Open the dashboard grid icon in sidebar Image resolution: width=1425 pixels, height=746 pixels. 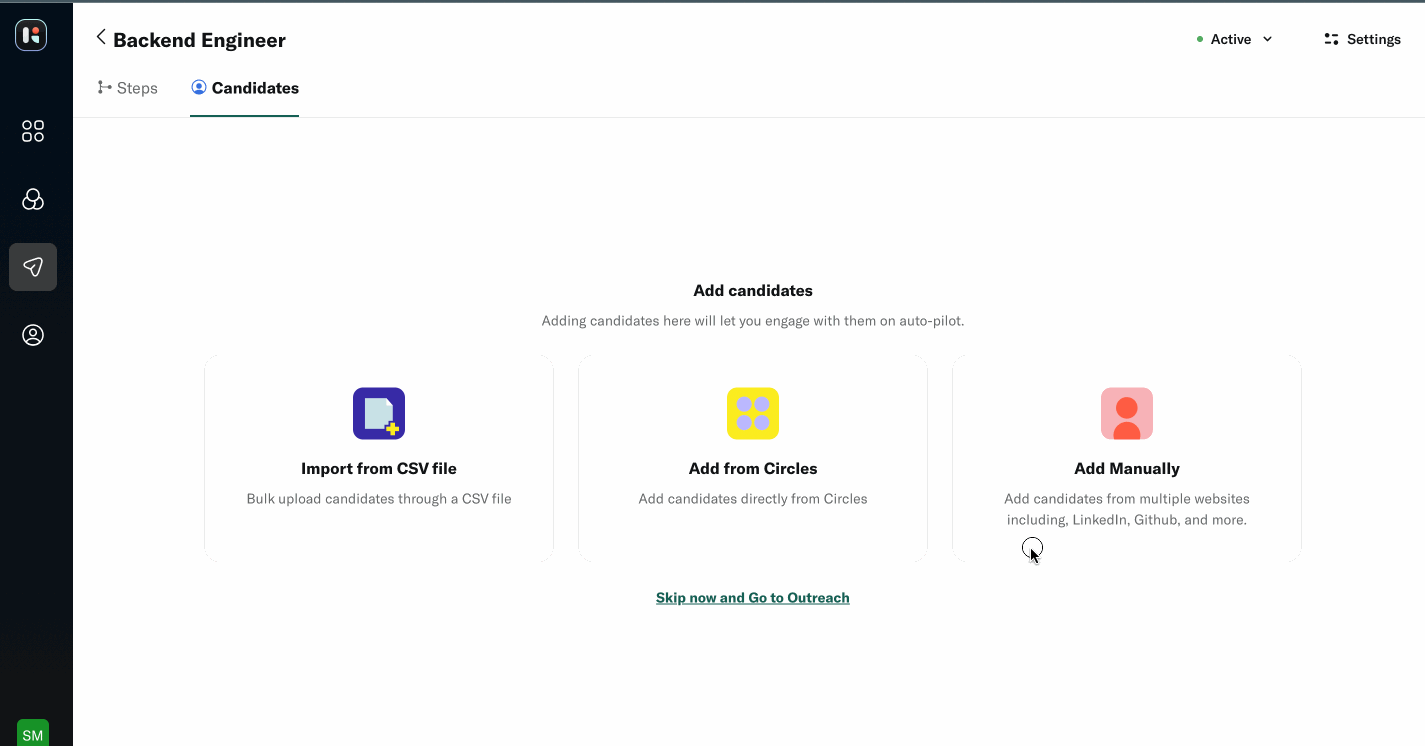point(32,130)
